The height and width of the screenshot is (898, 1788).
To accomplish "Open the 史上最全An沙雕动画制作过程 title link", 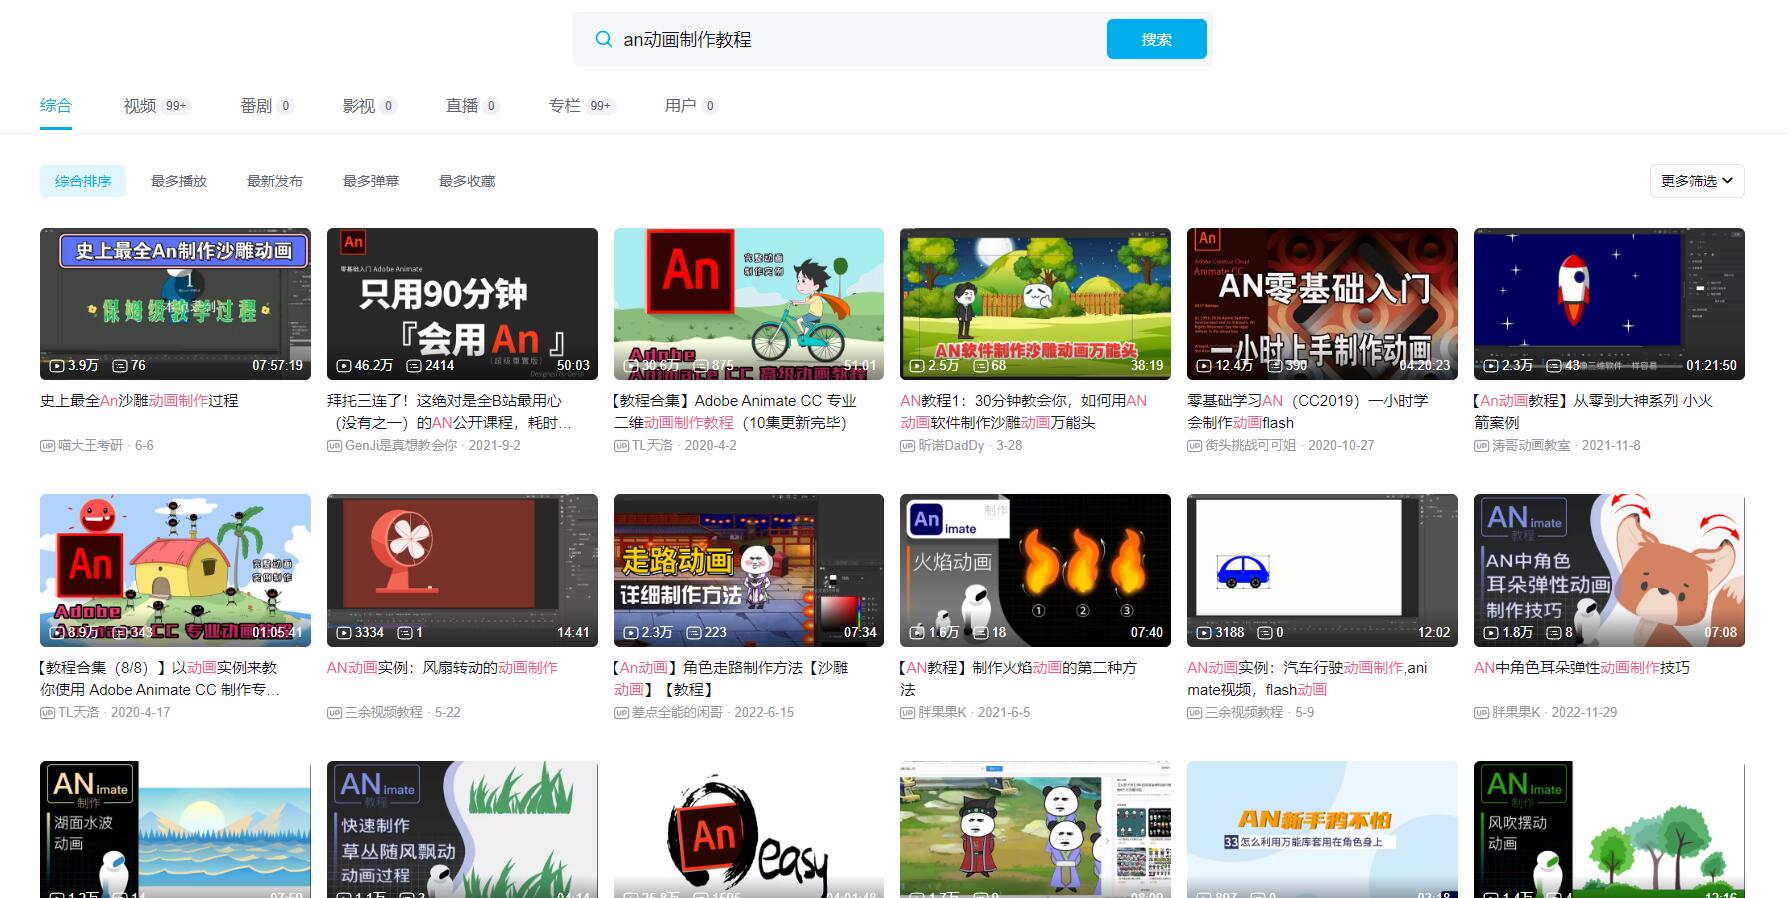I will (139, 400).
